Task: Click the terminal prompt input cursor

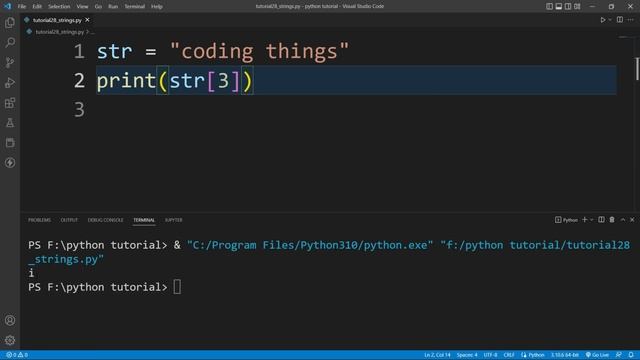Action: click(x=177, y=287)
